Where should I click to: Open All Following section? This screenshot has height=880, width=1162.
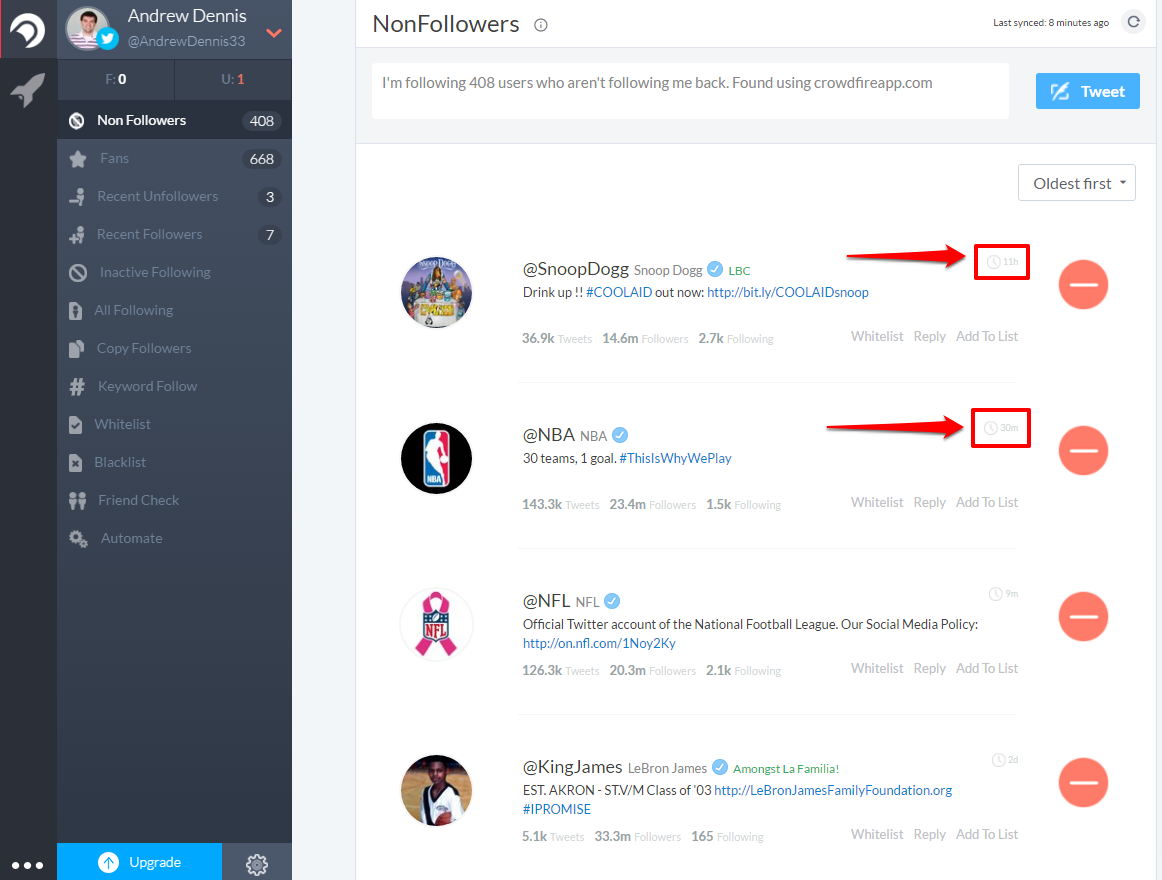[174, 310]
